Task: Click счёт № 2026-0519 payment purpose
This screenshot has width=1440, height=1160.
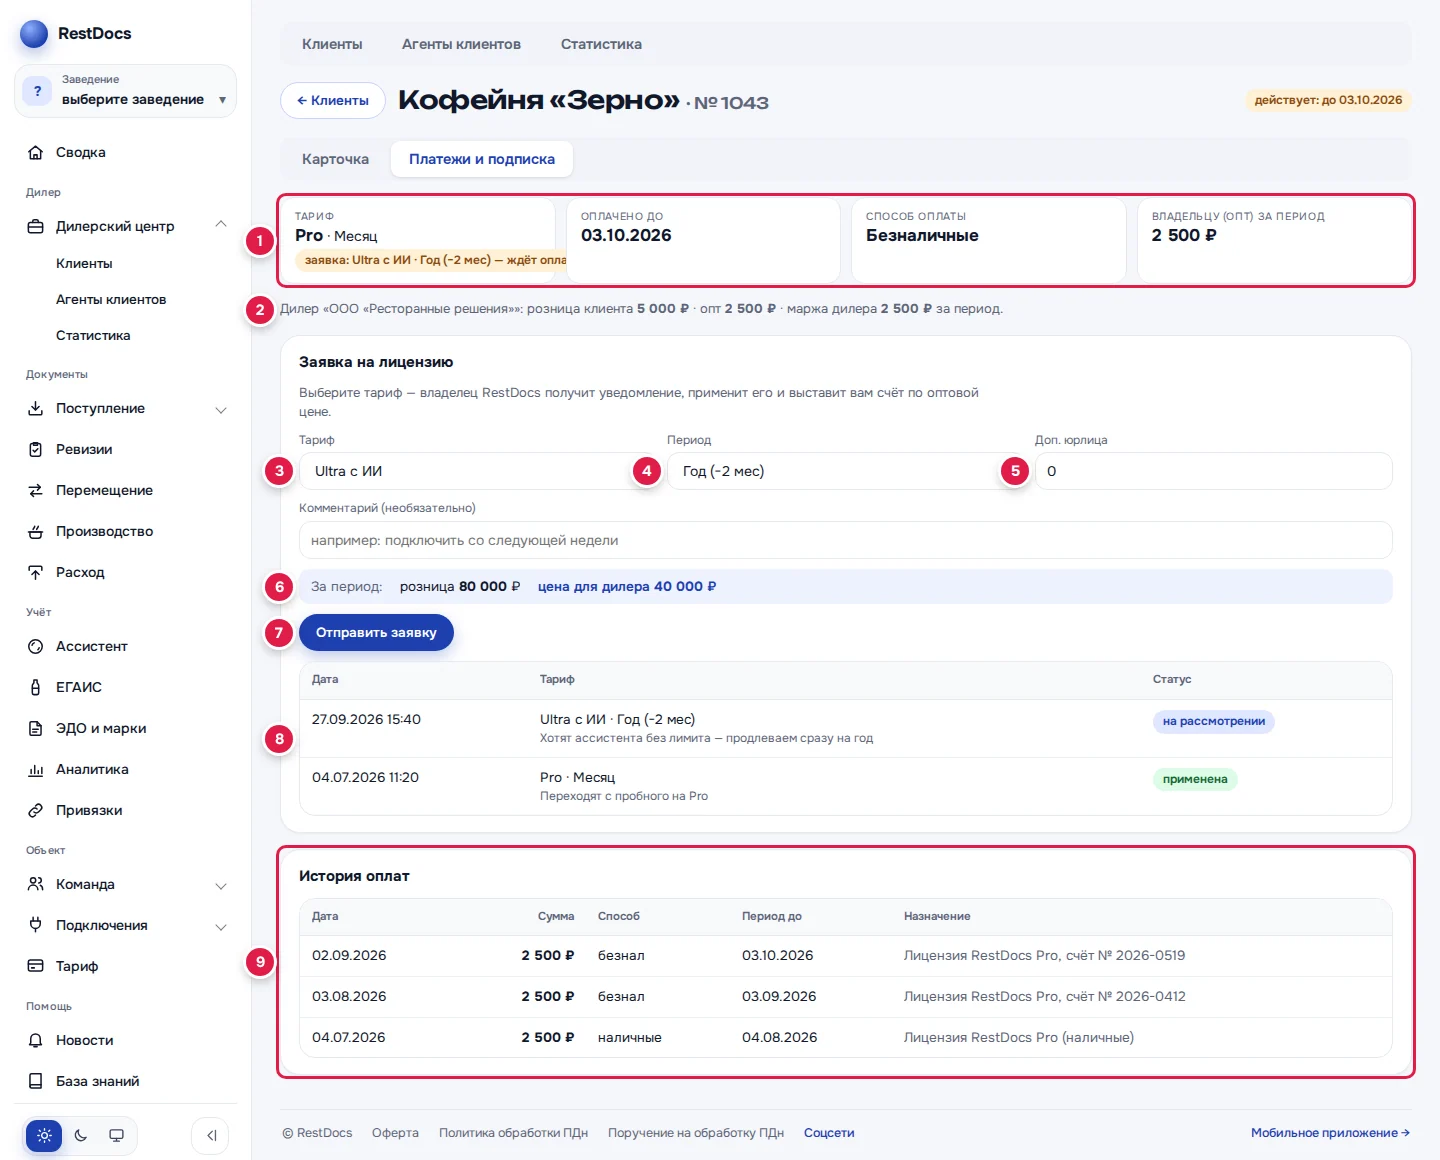Action: coord(1044,956)
